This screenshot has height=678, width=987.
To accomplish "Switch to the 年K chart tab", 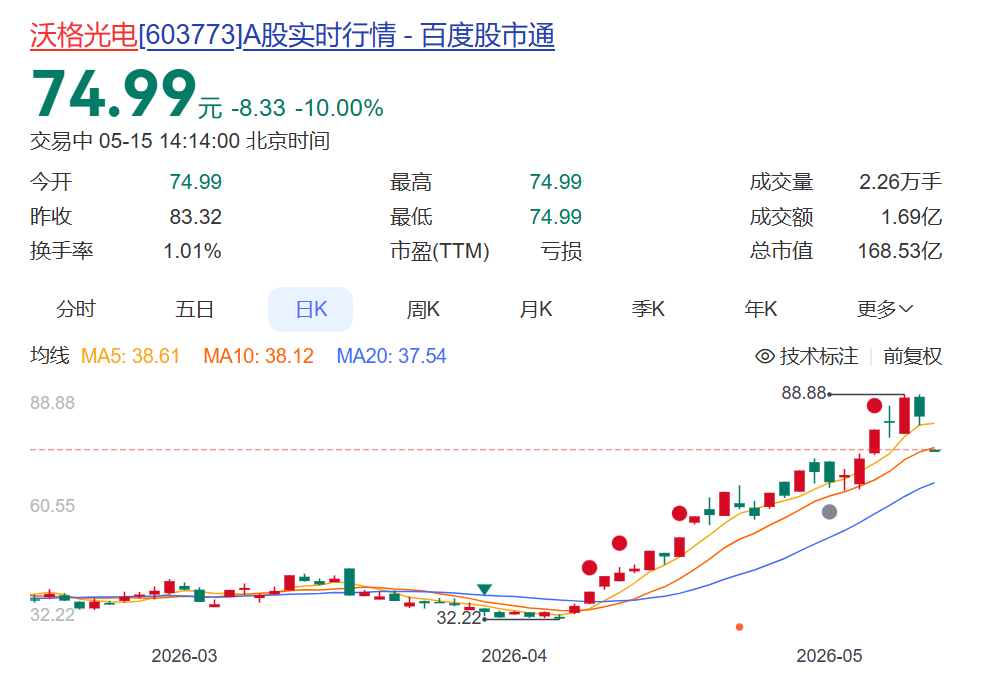I will tap(760, 309).
